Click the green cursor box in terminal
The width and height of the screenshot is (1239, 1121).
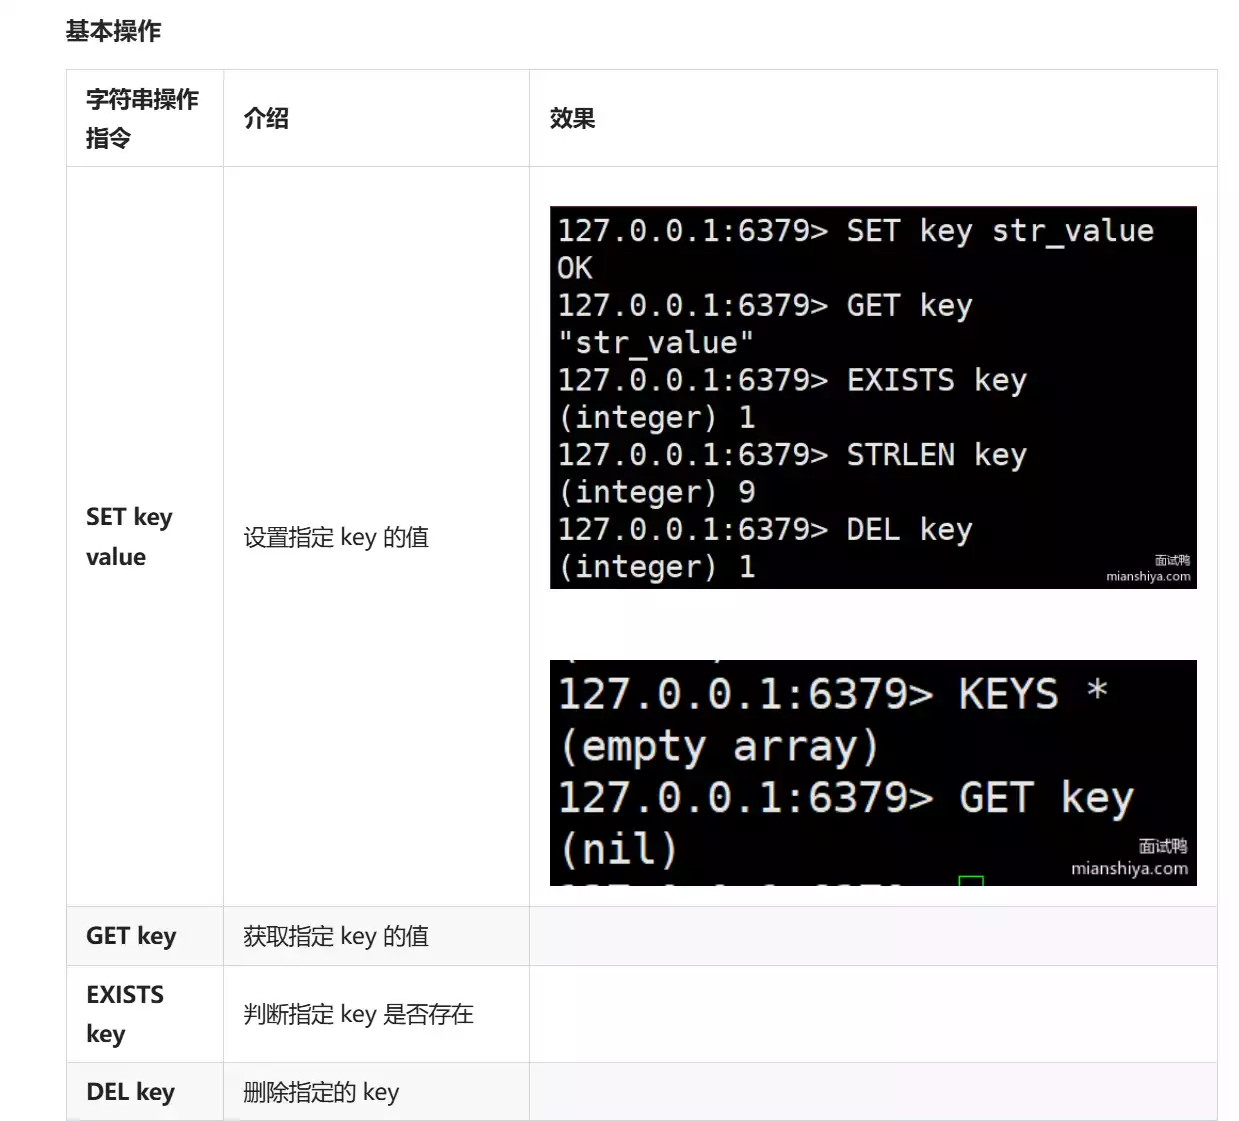970,881
